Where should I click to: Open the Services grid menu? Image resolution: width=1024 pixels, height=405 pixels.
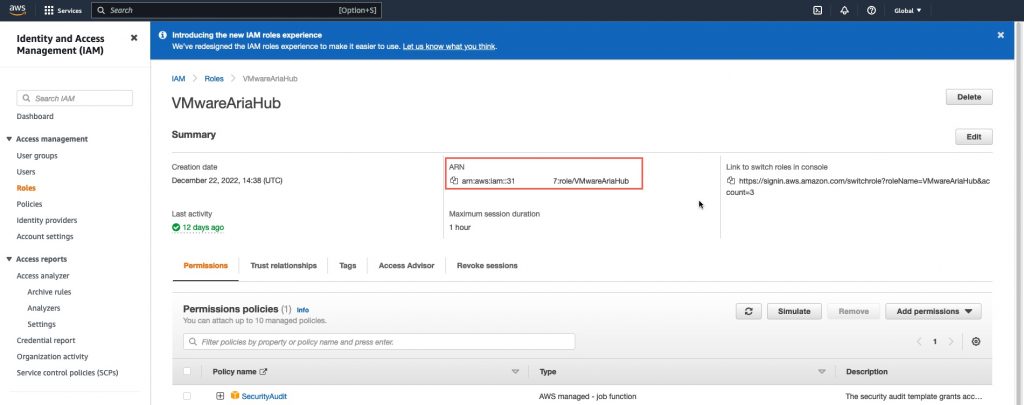[x=63, y=10]
